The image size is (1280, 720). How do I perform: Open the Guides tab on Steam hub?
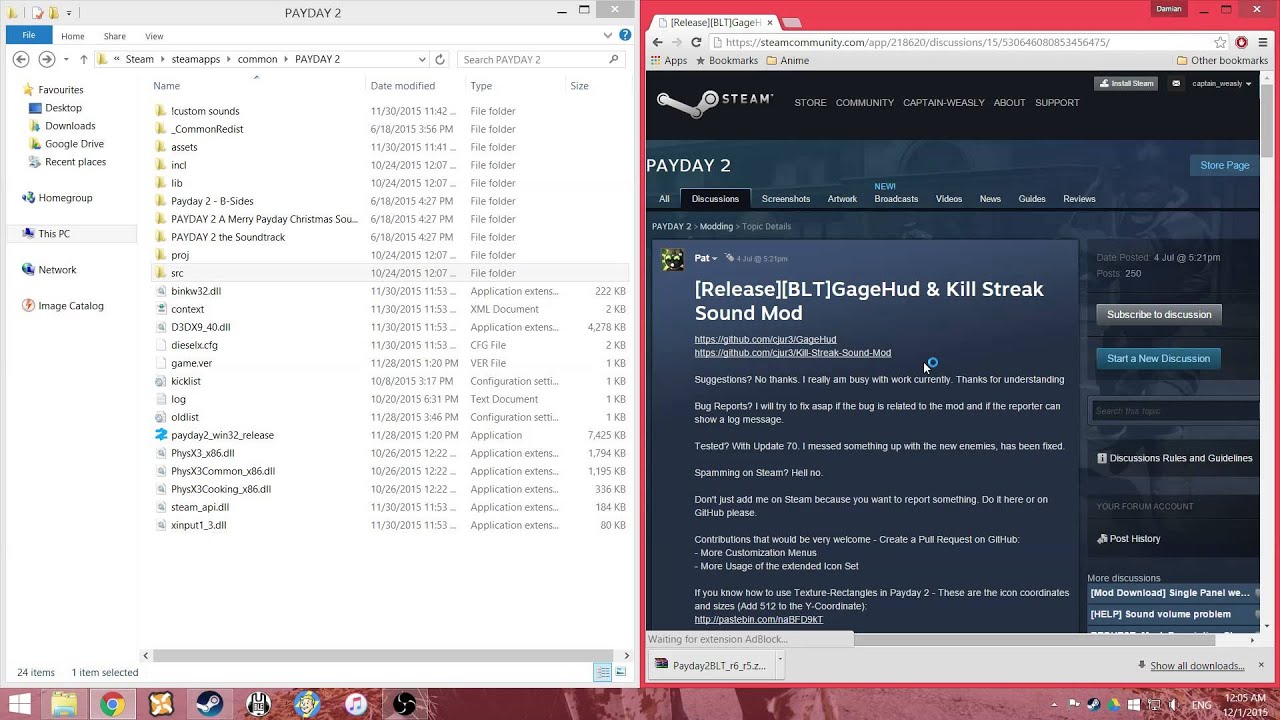pos(1032,199)
